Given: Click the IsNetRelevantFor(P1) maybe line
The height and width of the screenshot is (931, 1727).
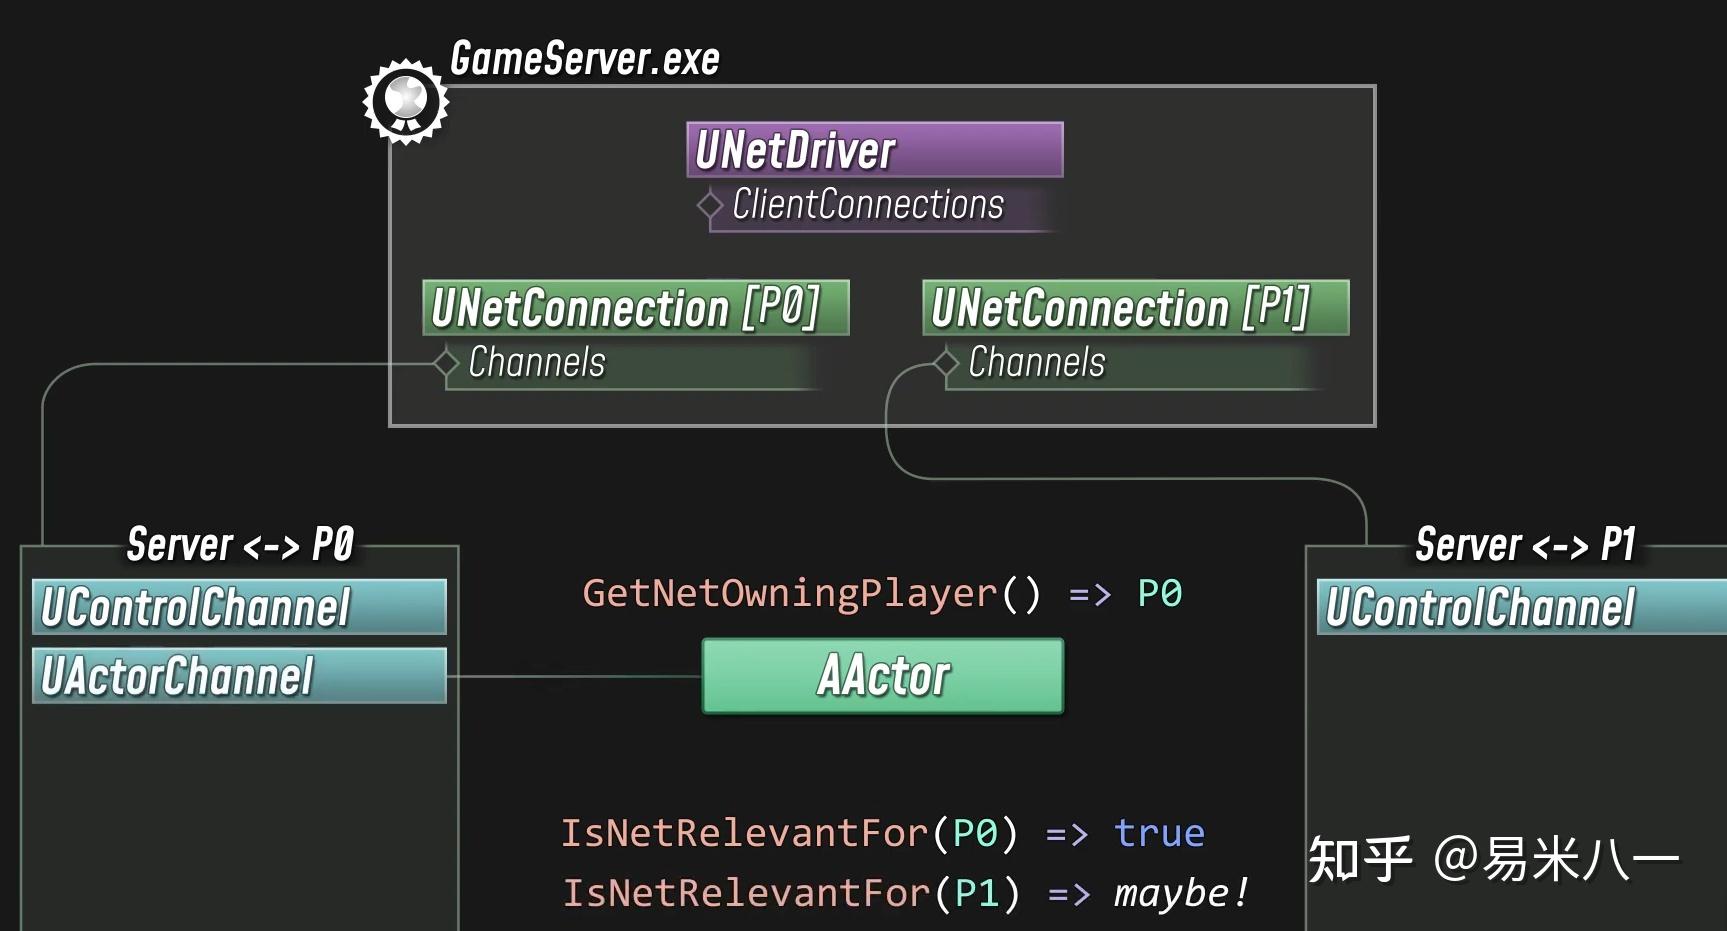Looking at the screenshot, I should tap(905, 893).
